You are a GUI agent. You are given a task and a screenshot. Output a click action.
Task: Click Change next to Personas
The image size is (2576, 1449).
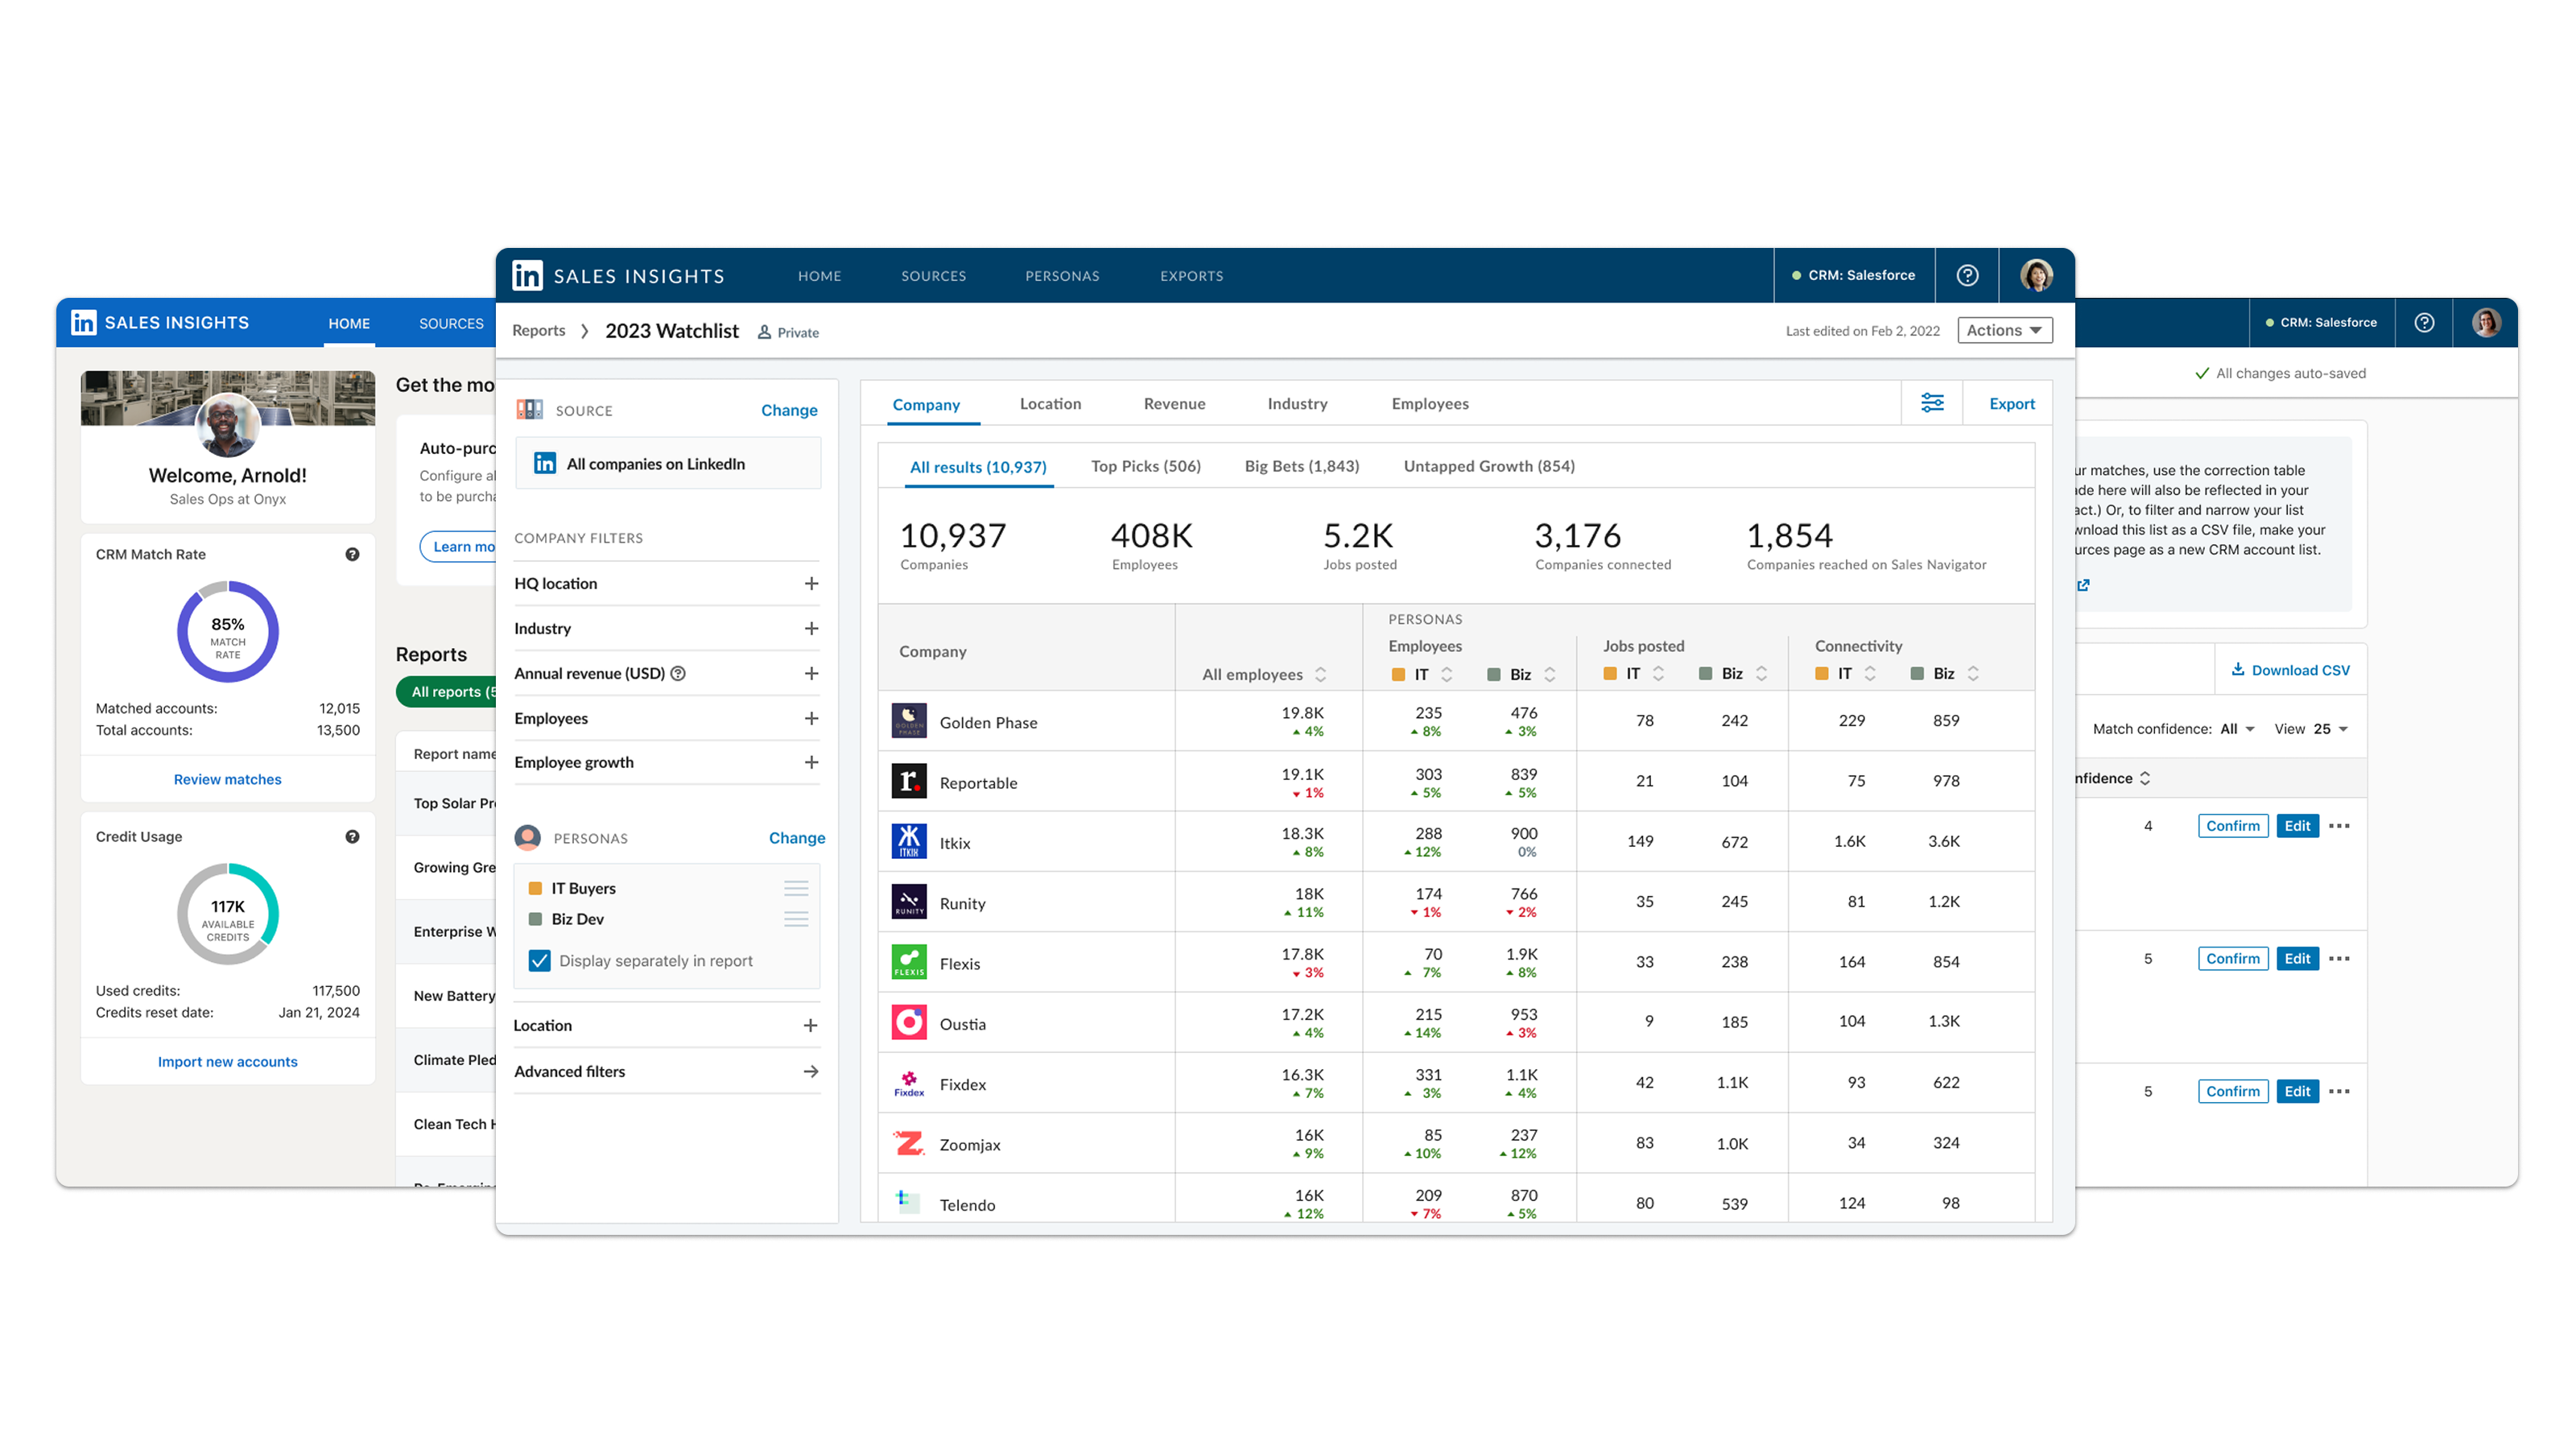click(x=796, y=838)
